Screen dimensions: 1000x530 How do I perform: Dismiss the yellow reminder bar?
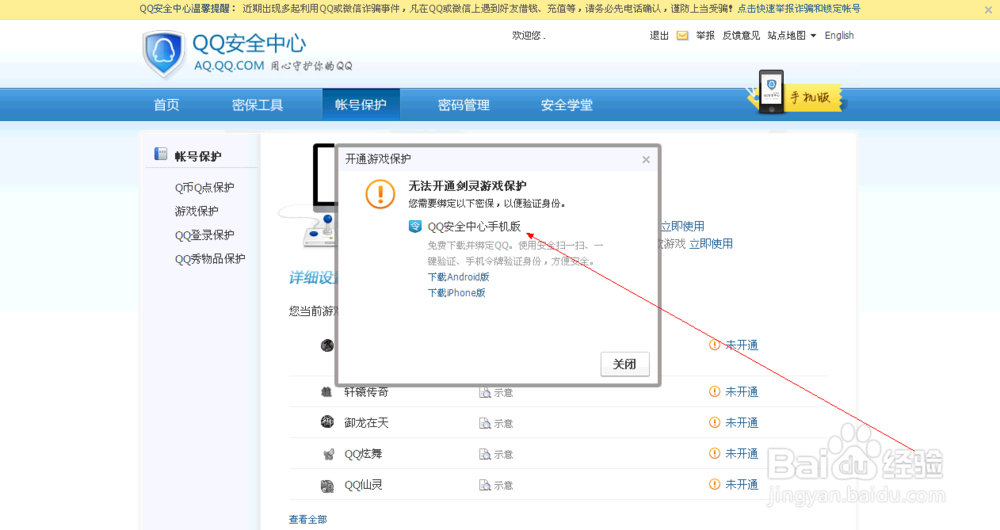[x=989, y=10]
